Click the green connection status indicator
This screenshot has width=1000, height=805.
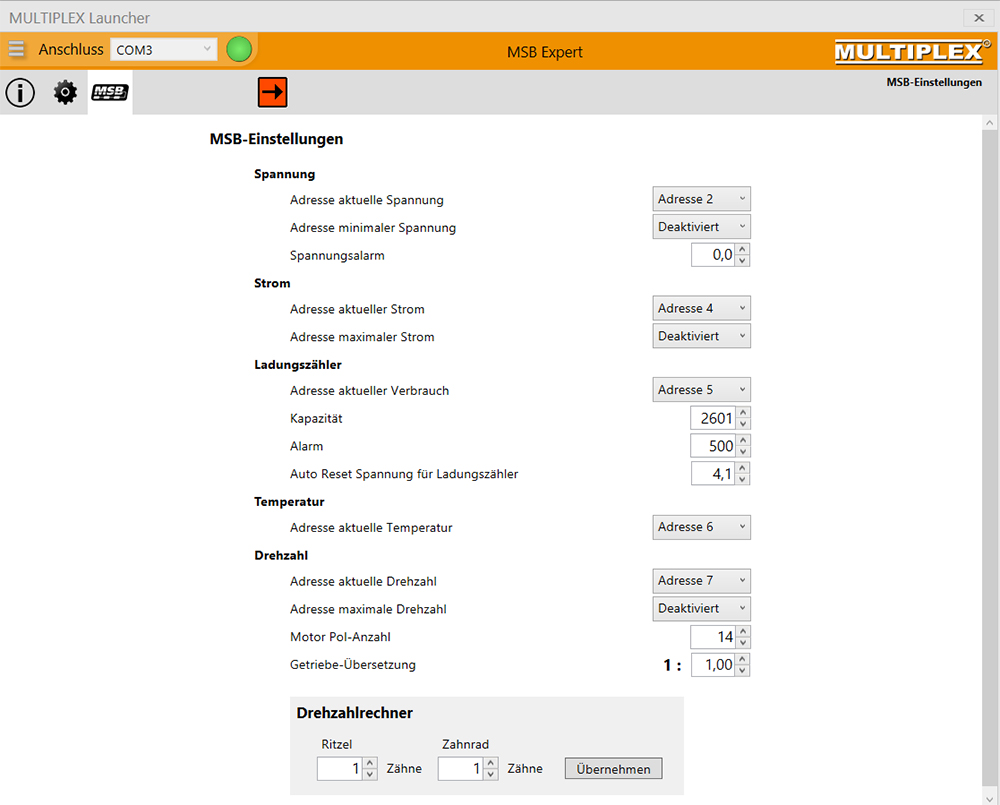(x=238, y=48)
